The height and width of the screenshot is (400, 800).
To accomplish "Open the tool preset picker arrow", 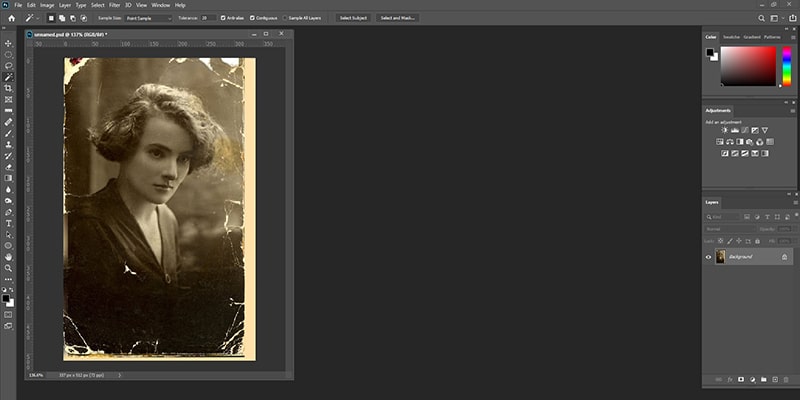I will [38, 18].
